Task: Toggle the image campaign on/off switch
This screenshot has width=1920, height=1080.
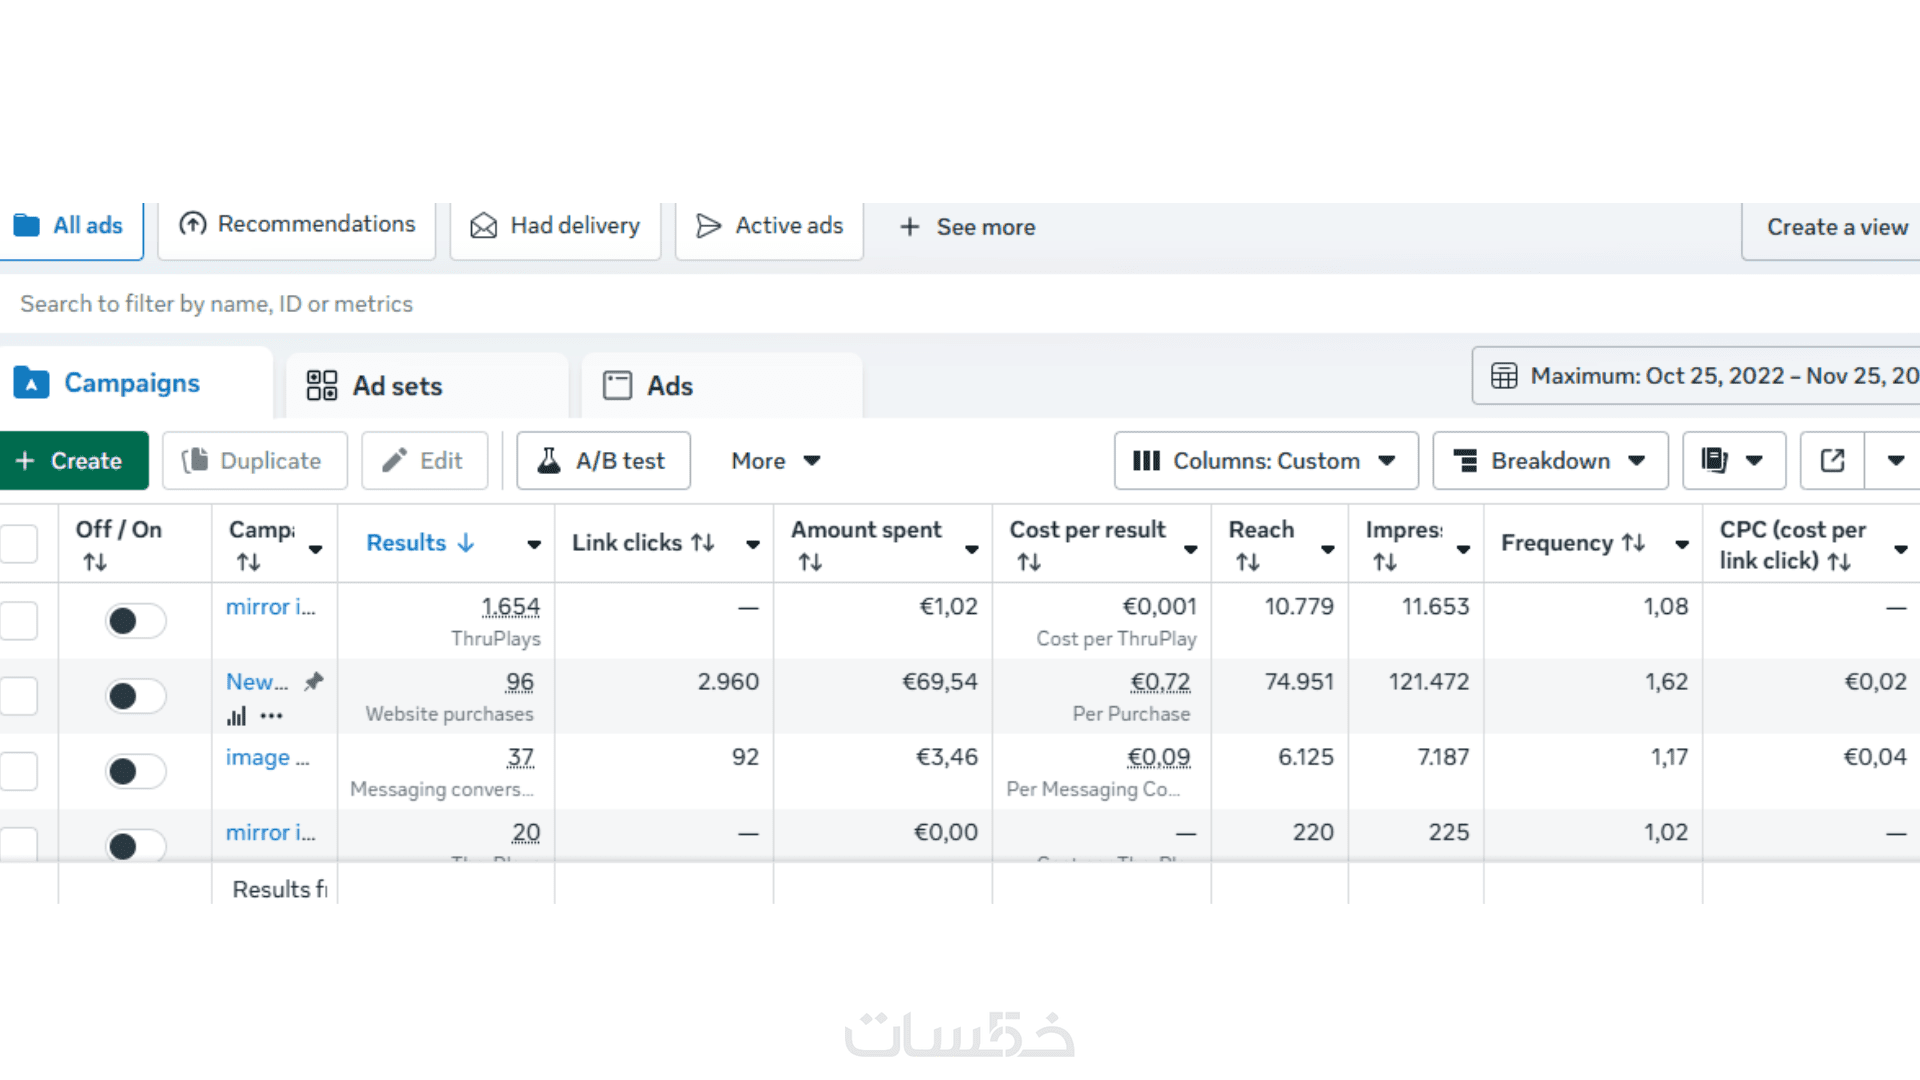Action: pyautogui.click(x=135, y=772)
